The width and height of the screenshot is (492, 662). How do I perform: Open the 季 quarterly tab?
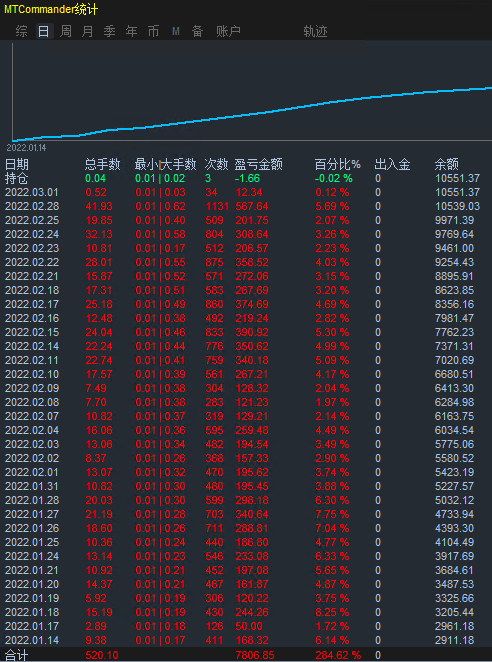(109, 31)
